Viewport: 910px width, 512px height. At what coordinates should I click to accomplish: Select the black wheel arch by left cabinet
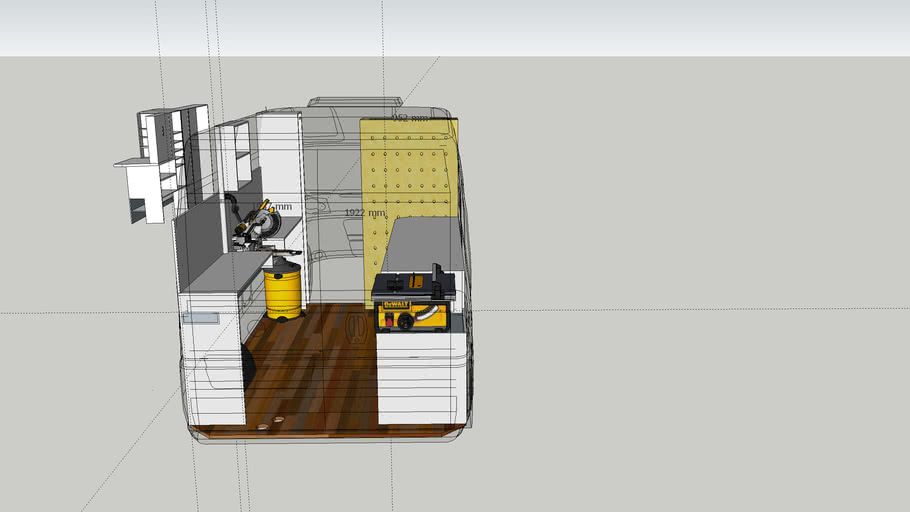point(248,368)
